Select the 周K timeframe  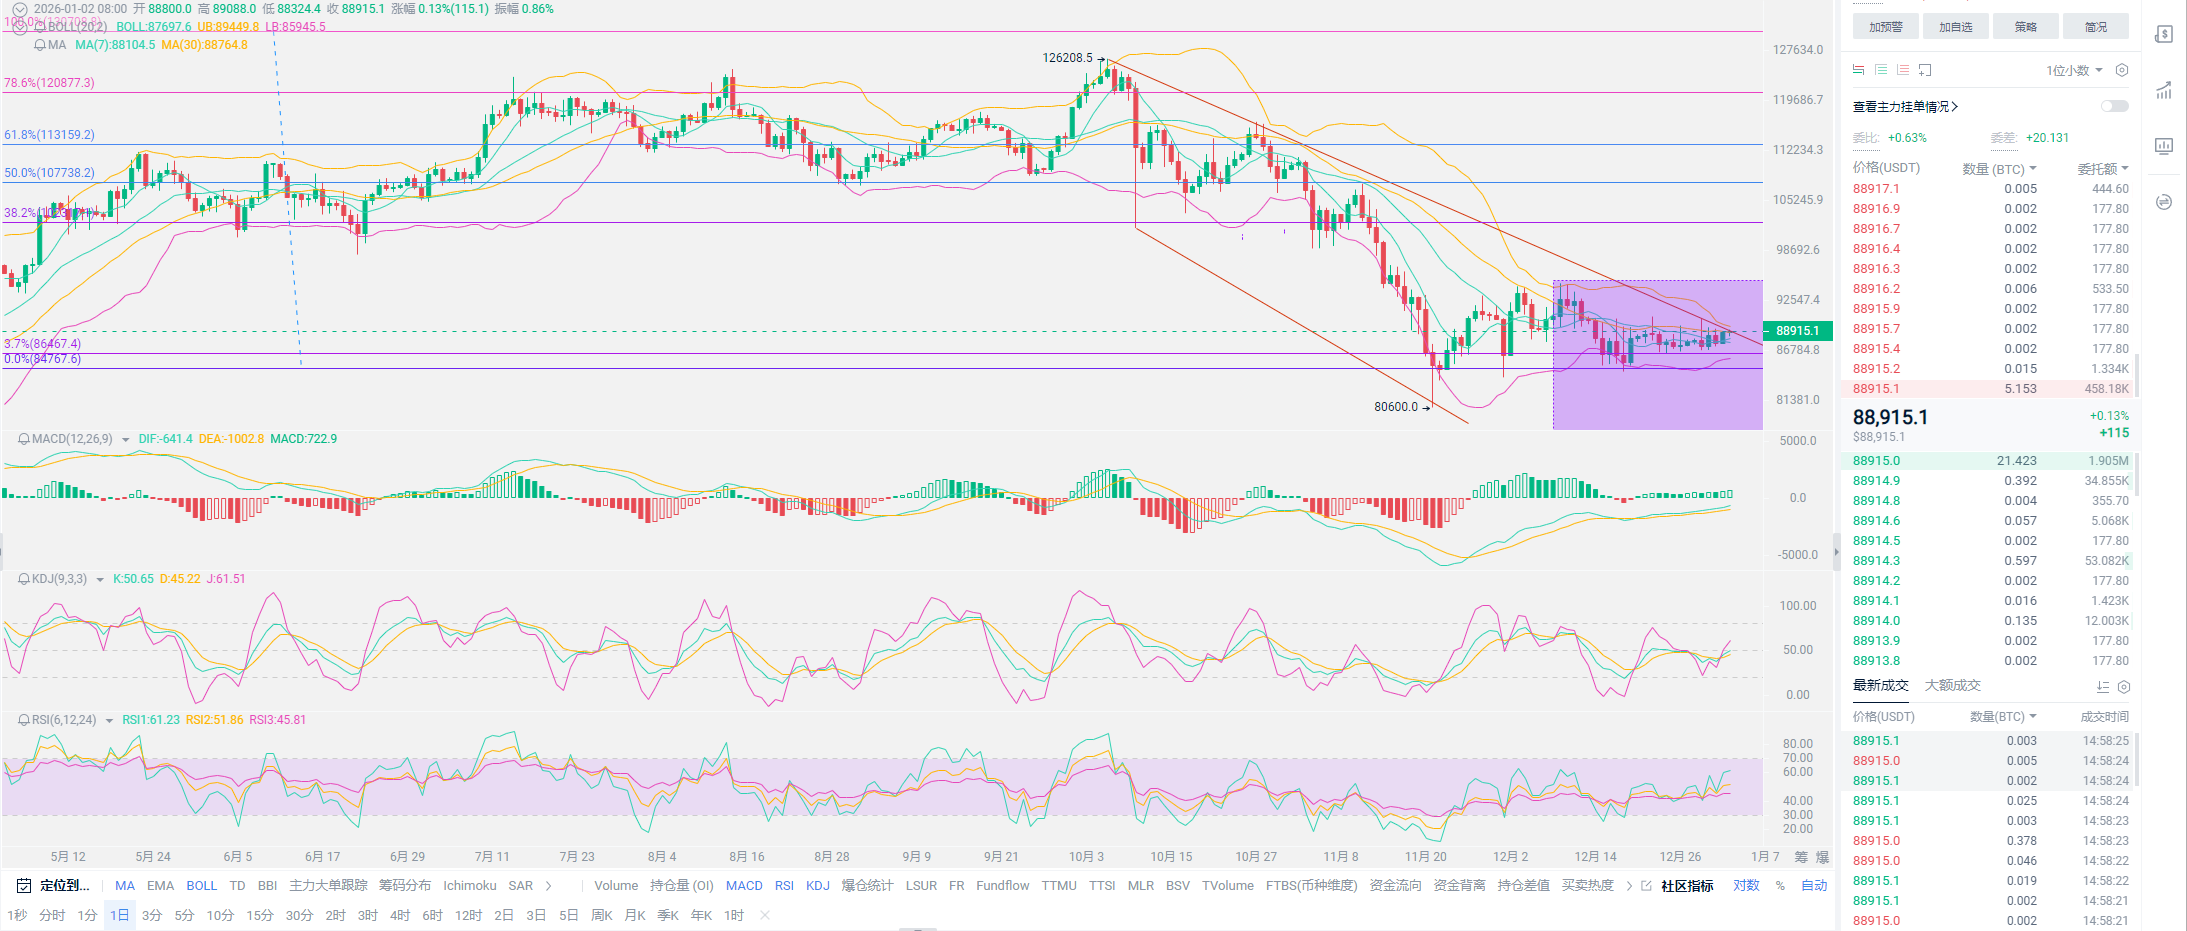click(x=601, y=915)
